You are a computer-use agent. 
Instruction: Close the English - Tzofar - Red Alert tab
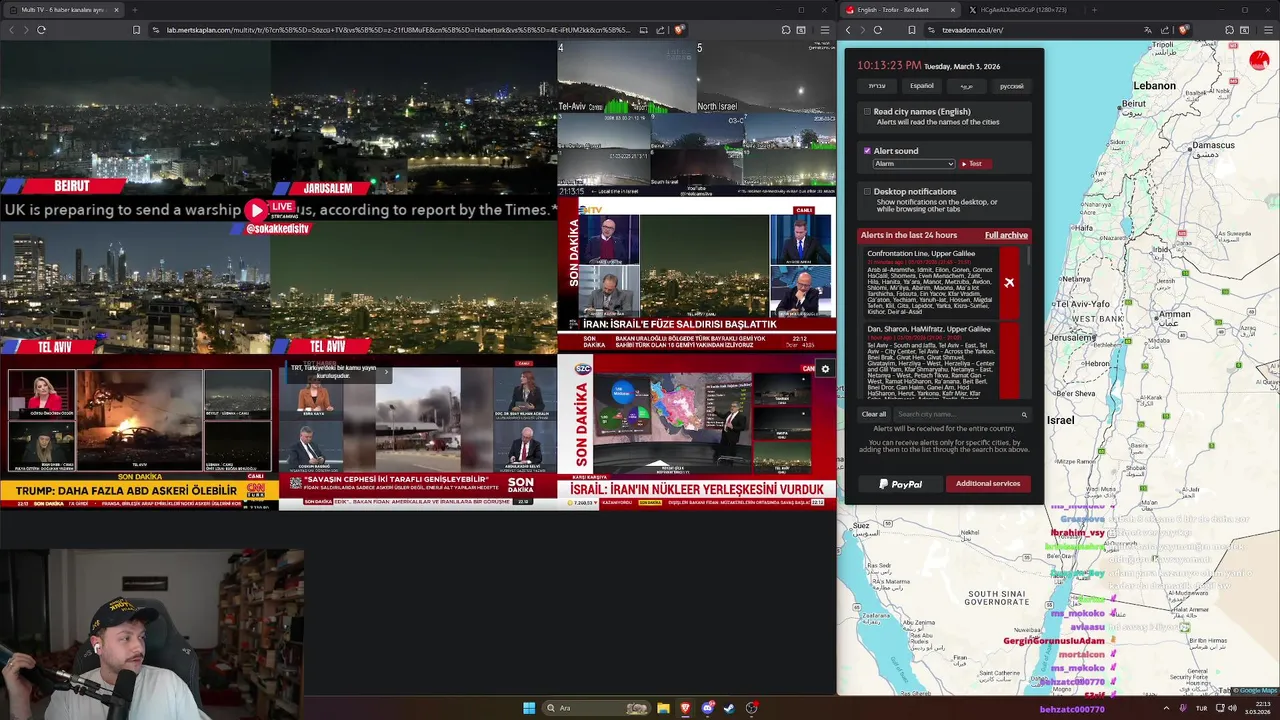coord(952,10)
